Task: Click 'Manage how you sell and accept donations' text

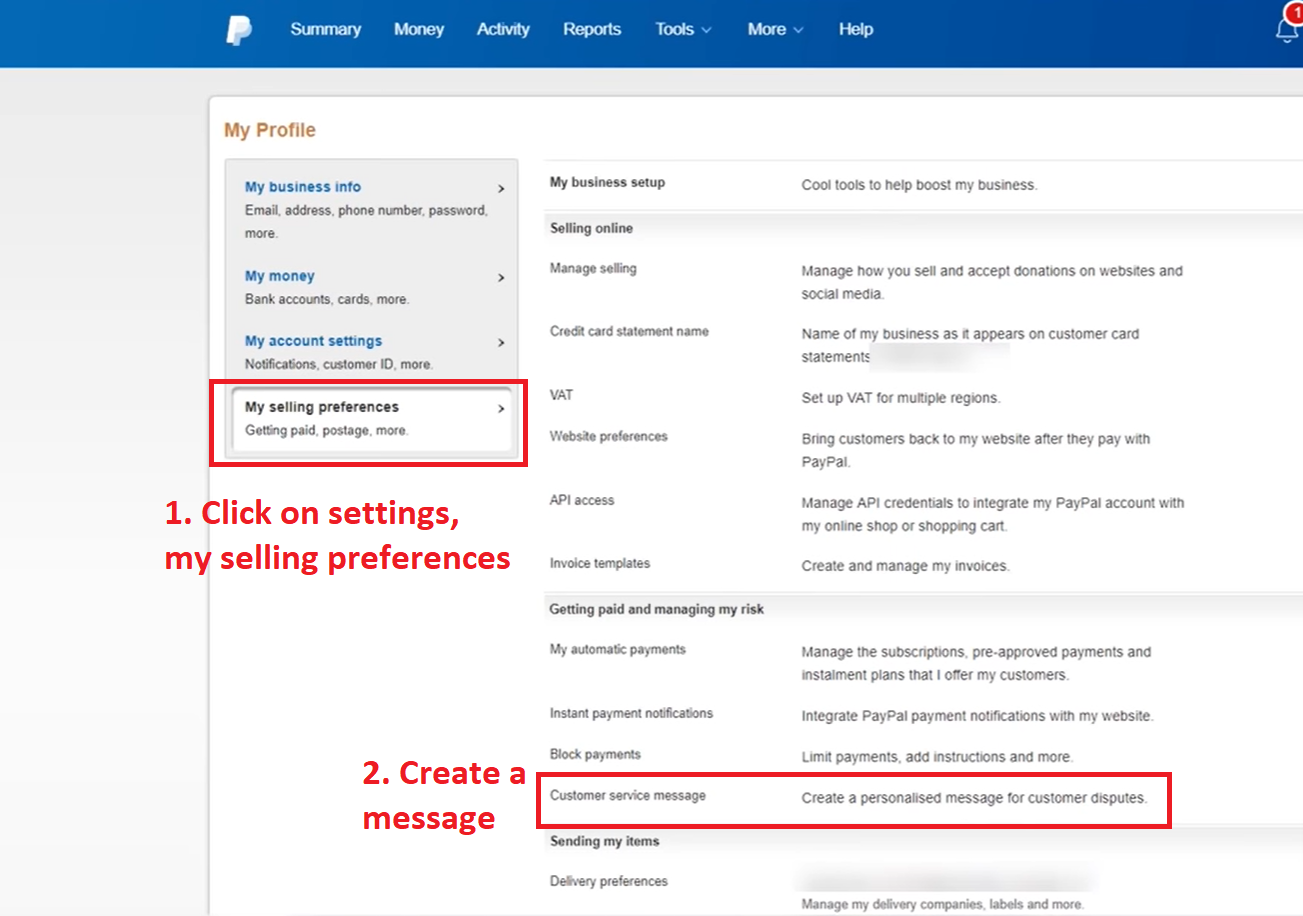Action: pyautogui.click(x=992, y=282)
